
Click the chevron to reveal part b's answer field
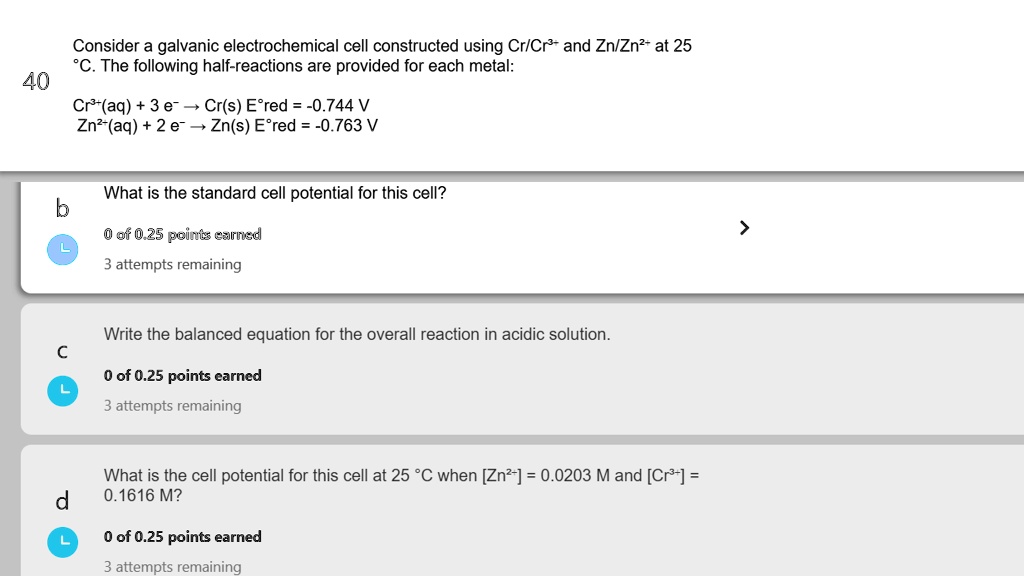pyautogui.click(x=744, y=227)
